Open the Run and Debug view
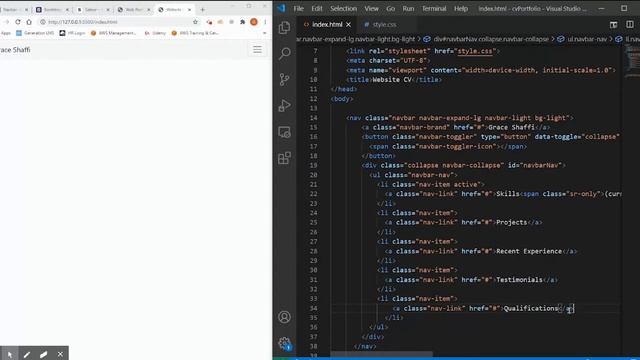Viewport: 640px width, 360px height. point(284,105)
